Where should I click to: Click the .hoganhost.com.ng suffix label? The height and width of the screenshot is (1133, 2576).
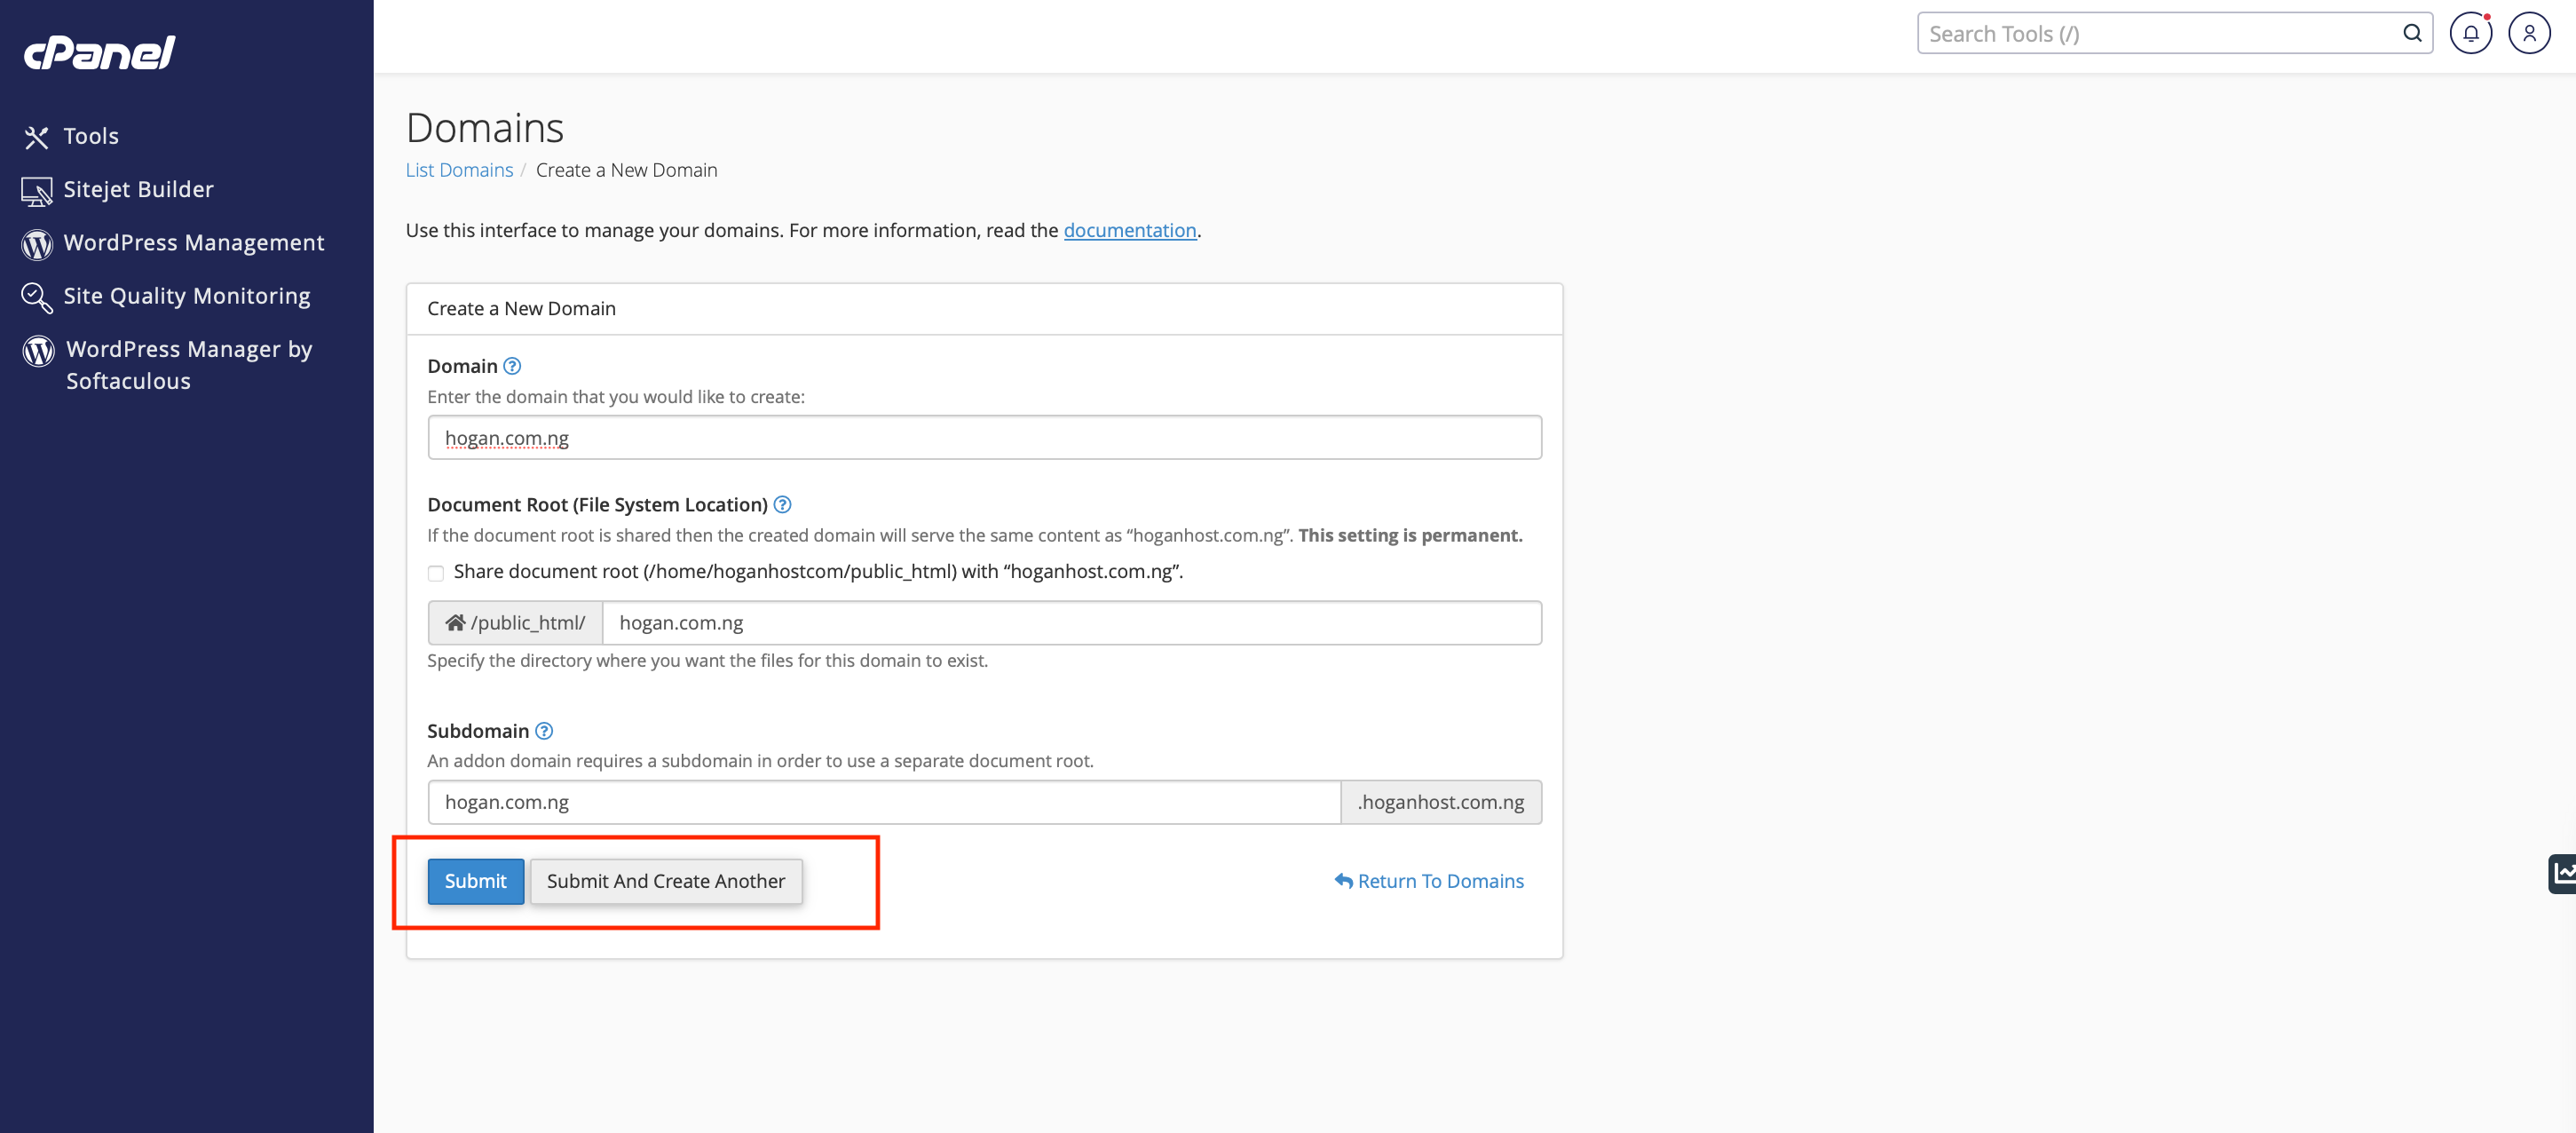point(1441,802)
